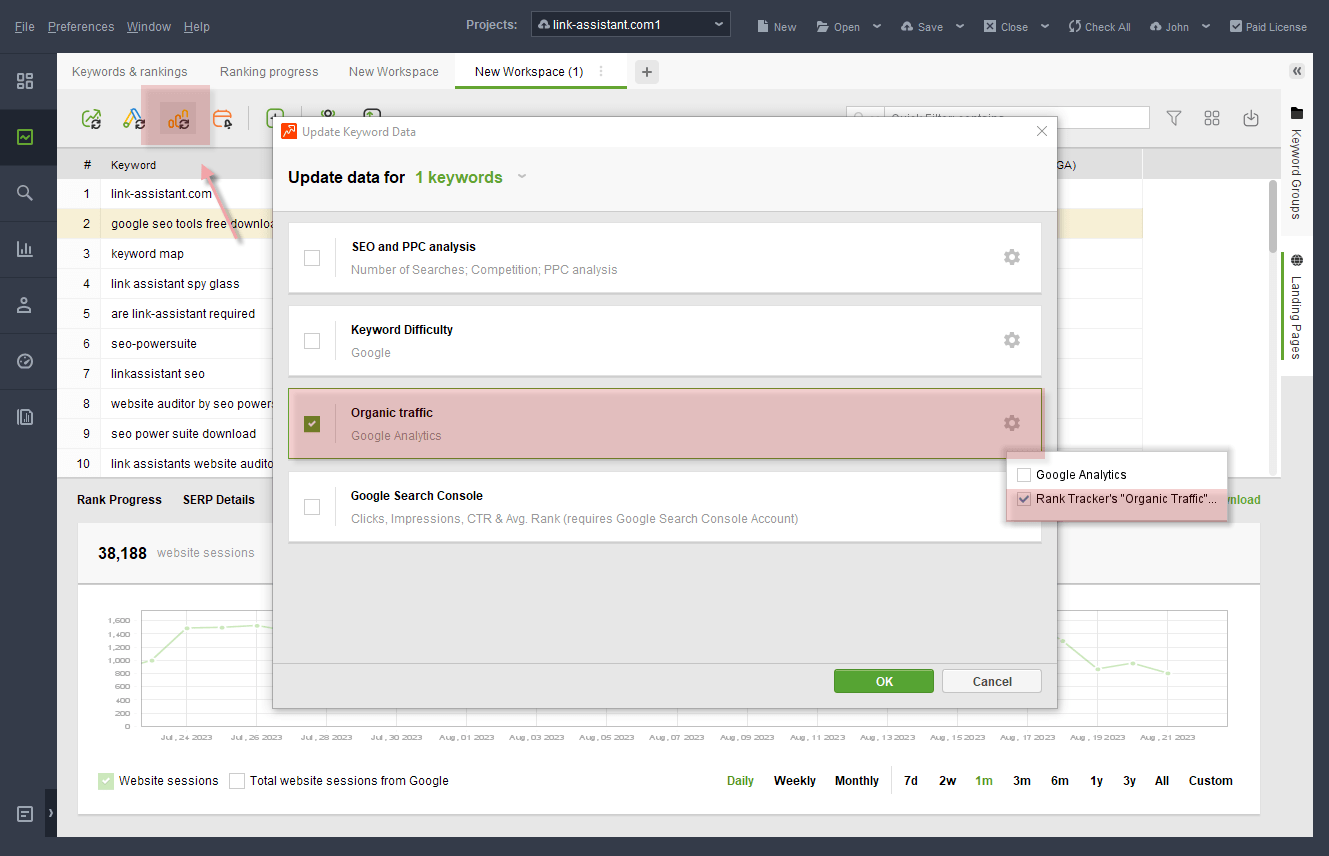
Task: Open the Dashboard grid icon in sidebar
Action: pos(25,81)
